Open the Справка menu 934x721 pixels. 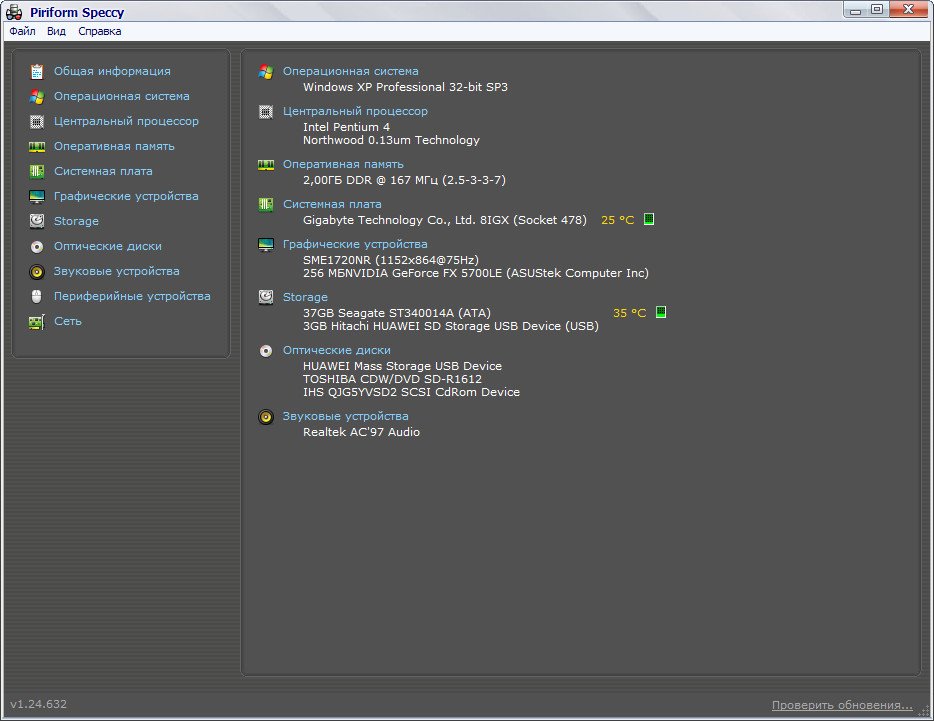pos(99,32)
